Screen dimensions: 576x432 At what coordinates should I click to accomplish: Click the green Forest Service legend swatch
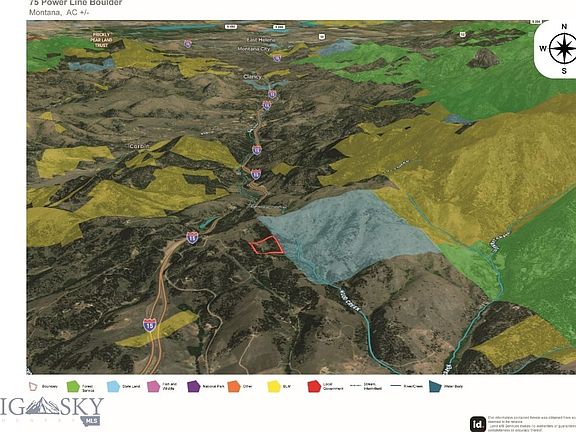[73, 386]
